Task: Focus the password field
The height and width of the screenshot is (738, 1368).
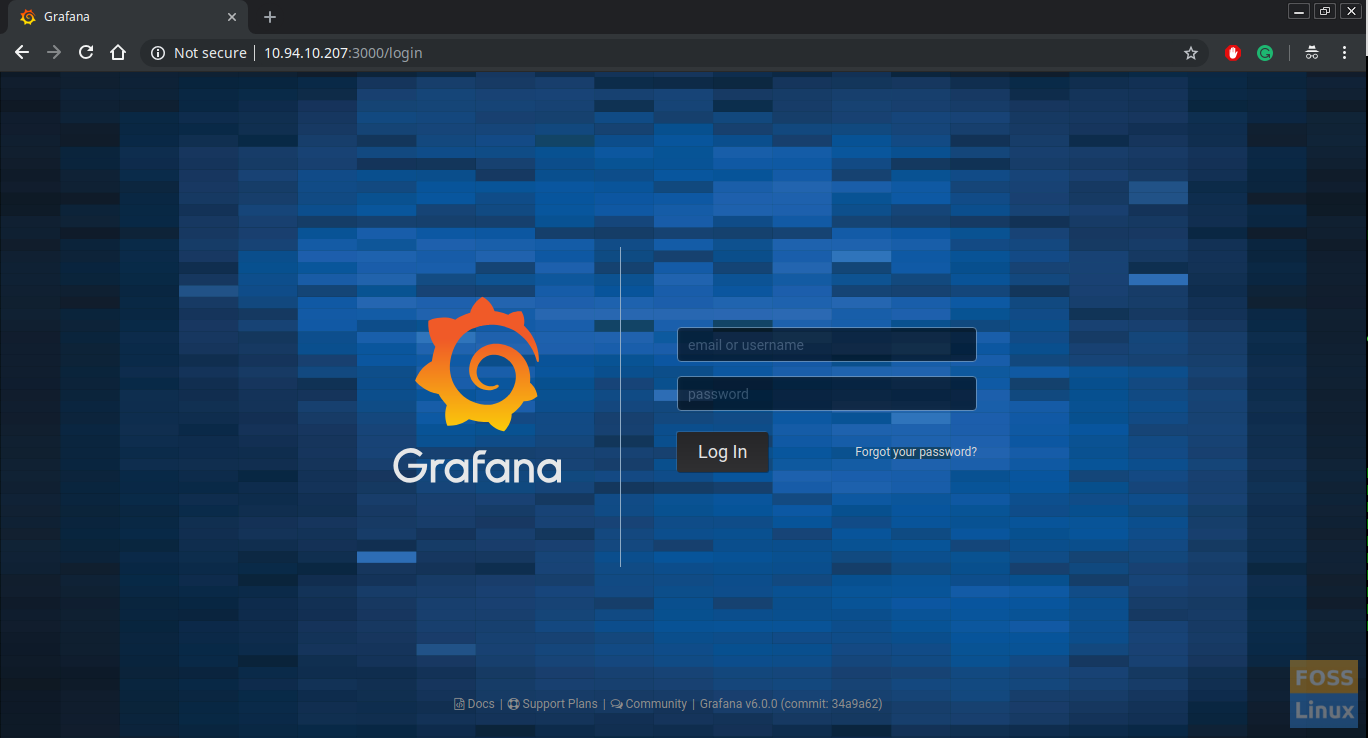Action: pyautogui.click(x=826, y=394)
